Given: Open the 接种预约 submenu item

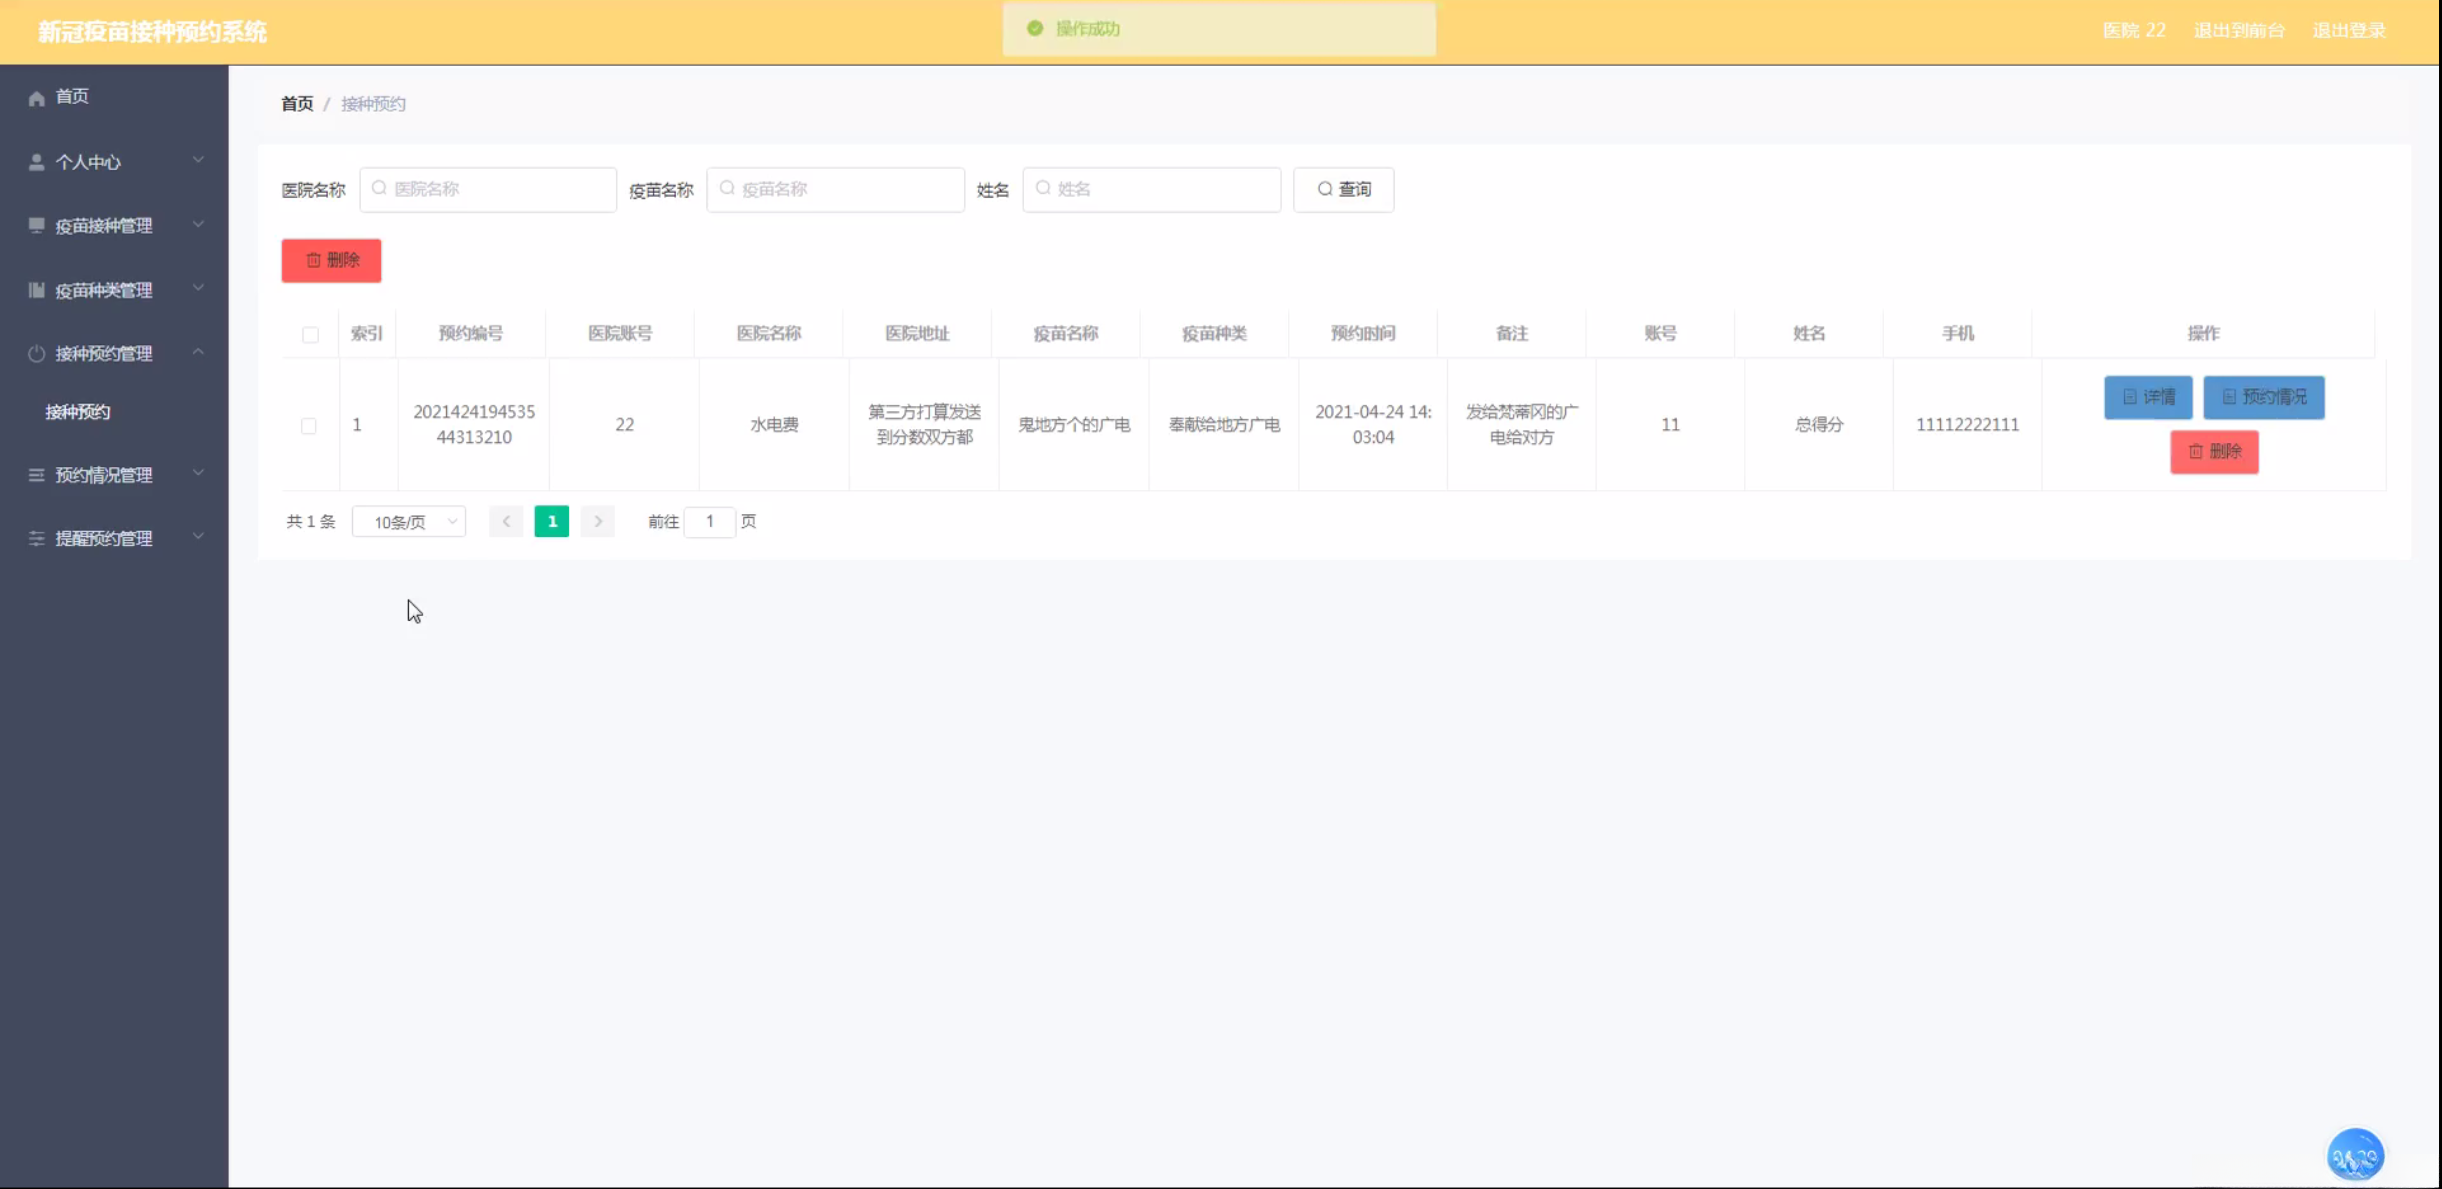Looking at the screenshot, I should 78,412.
